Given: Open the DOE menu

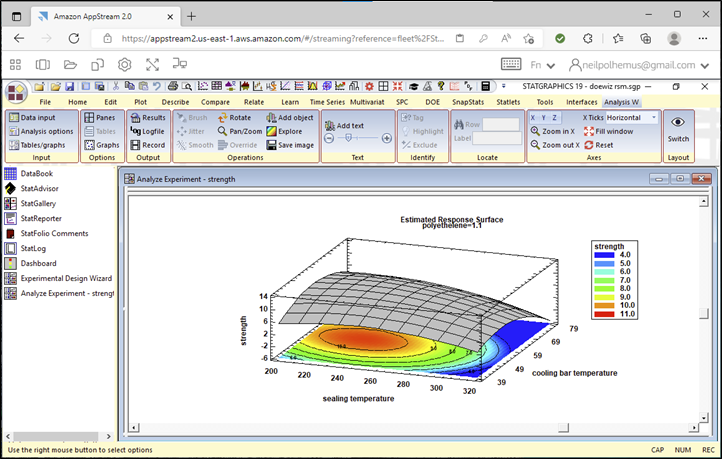Looking at the screenshot, I should (431, 102).
